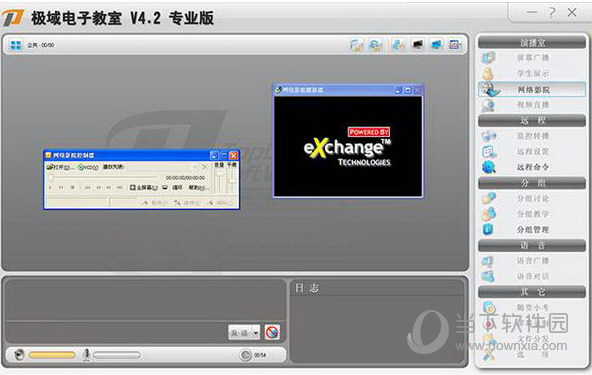Image resolution: width=592 pixels, height=375 pixels.
Task: Click the round timer icon
Action: (x=245, y=355)
